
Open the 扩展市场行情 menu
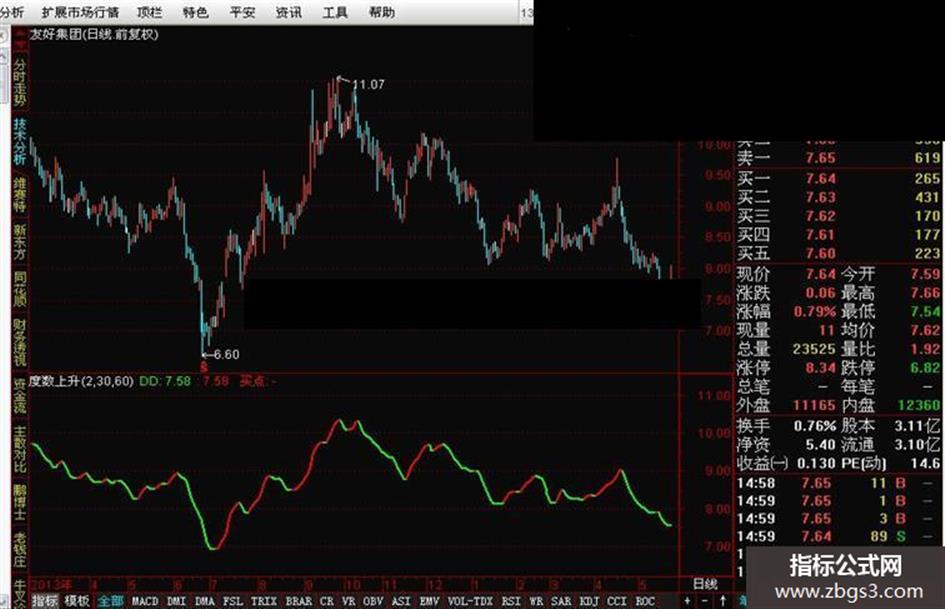point(80,12)
